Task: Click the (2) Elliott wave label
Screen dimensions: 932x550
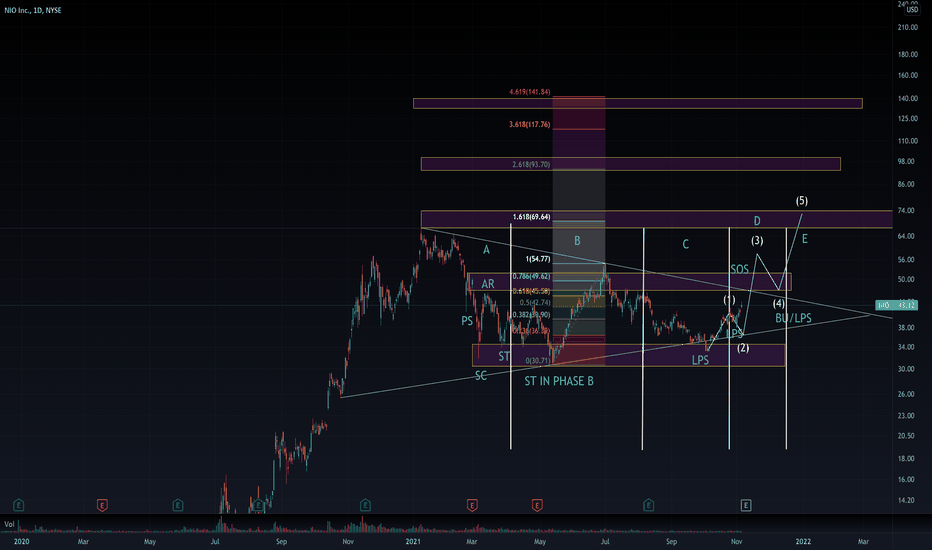Action: [743, 348]
